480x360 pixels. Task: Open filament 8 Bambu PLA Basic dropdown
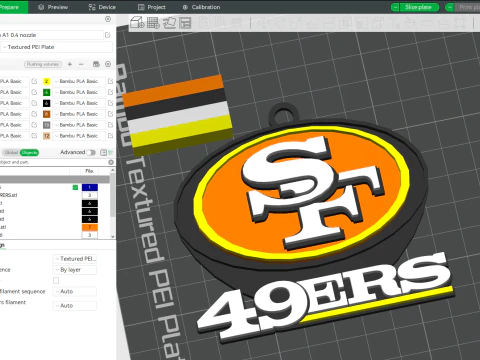[79, 114]
